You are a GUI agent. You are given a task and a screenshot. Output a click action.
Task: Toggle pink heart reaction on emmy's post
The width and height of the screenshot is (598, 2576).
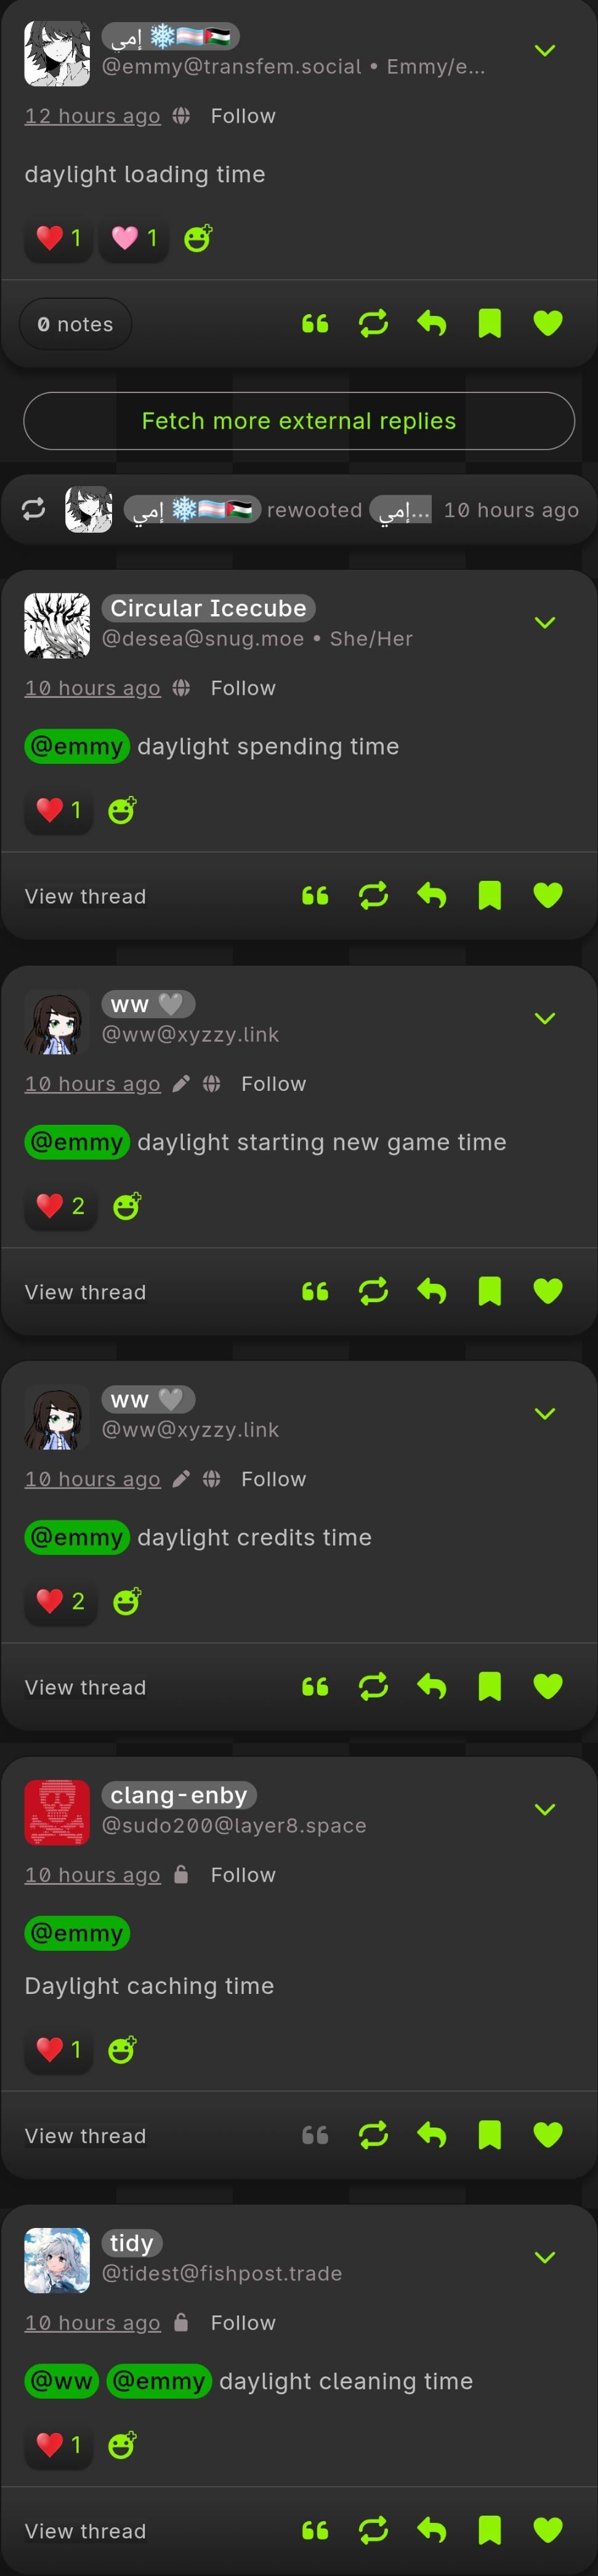134,238
